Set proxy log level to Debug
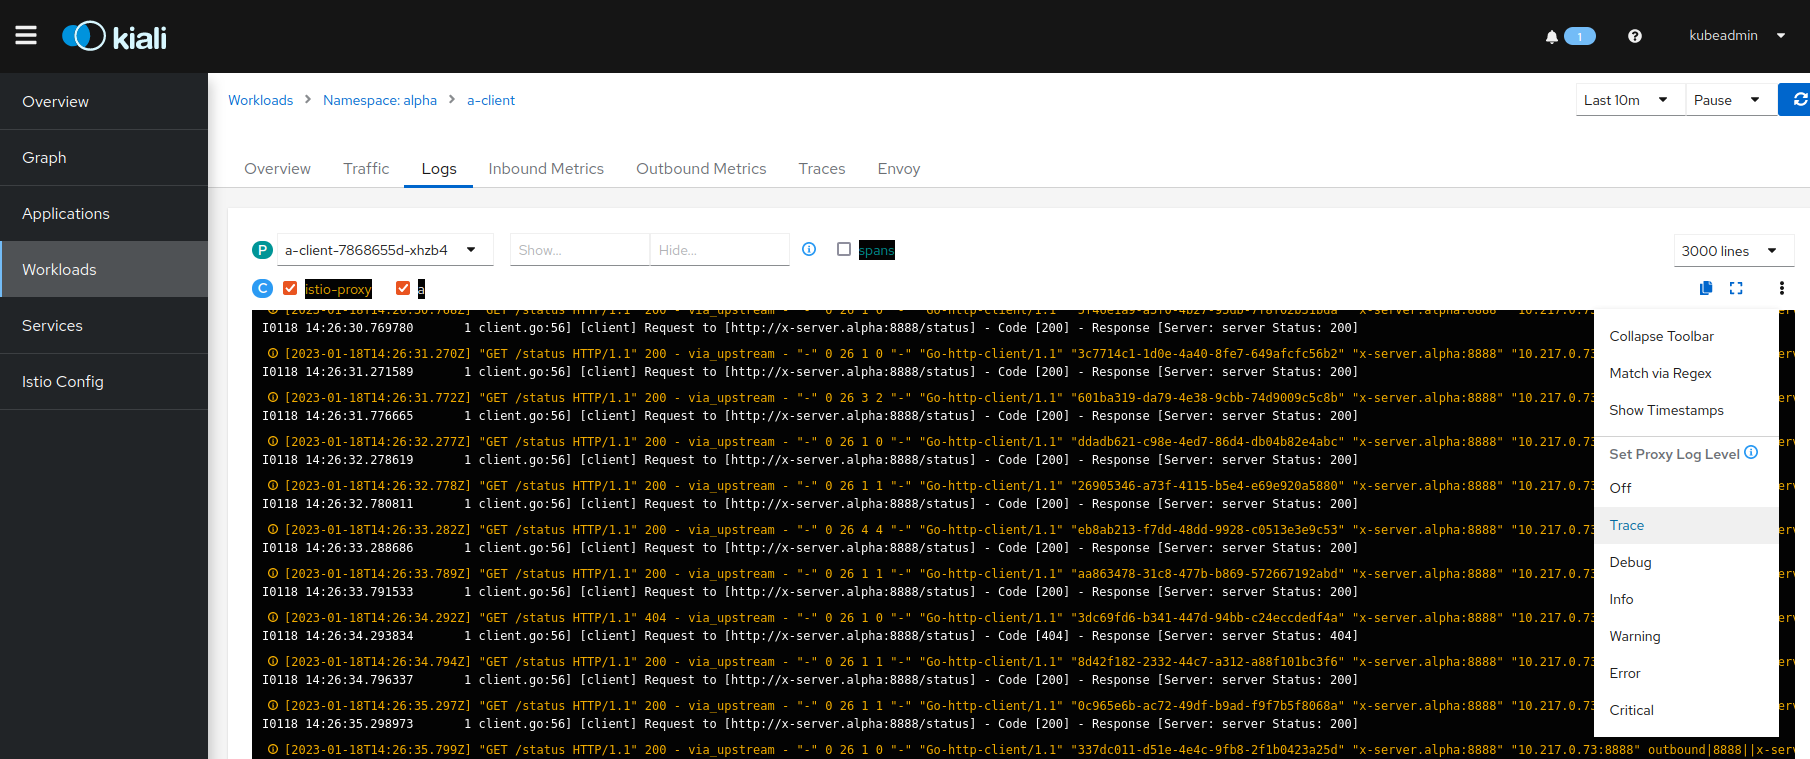Screen dimensions: 1810x759 1686,562
